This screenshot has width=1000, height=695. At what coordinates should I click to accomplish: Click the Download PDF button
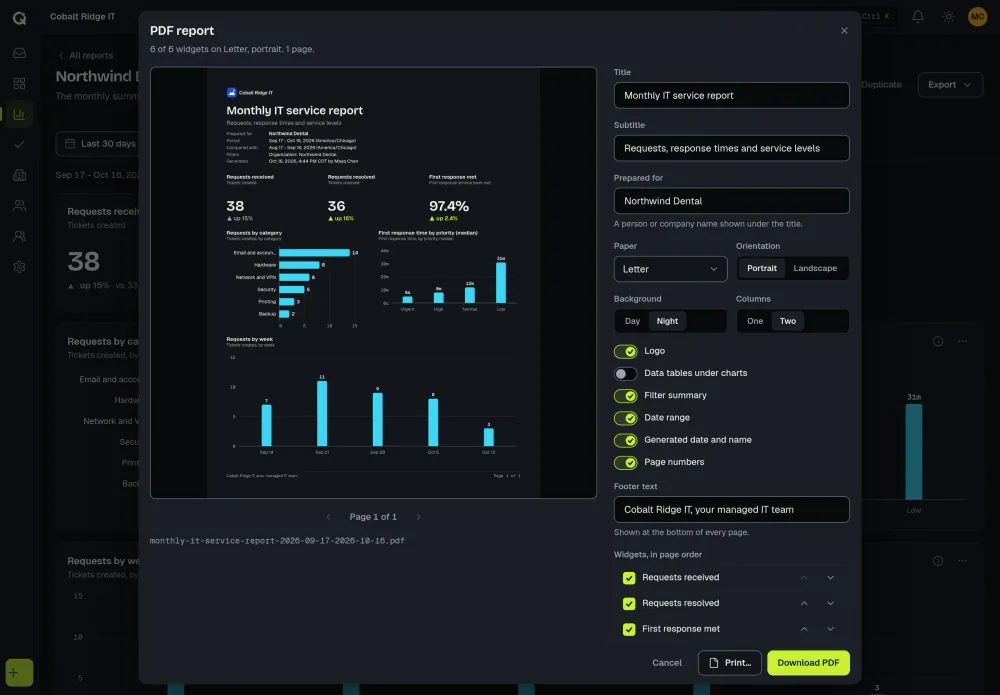pos(808,663)
